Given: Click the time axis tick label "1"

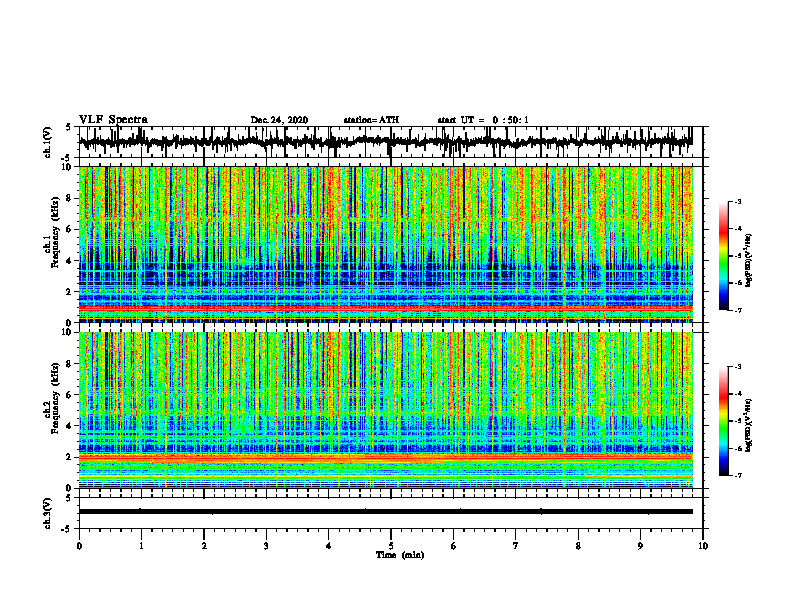Looking at the screenshot, I should (x=141, y=546).
